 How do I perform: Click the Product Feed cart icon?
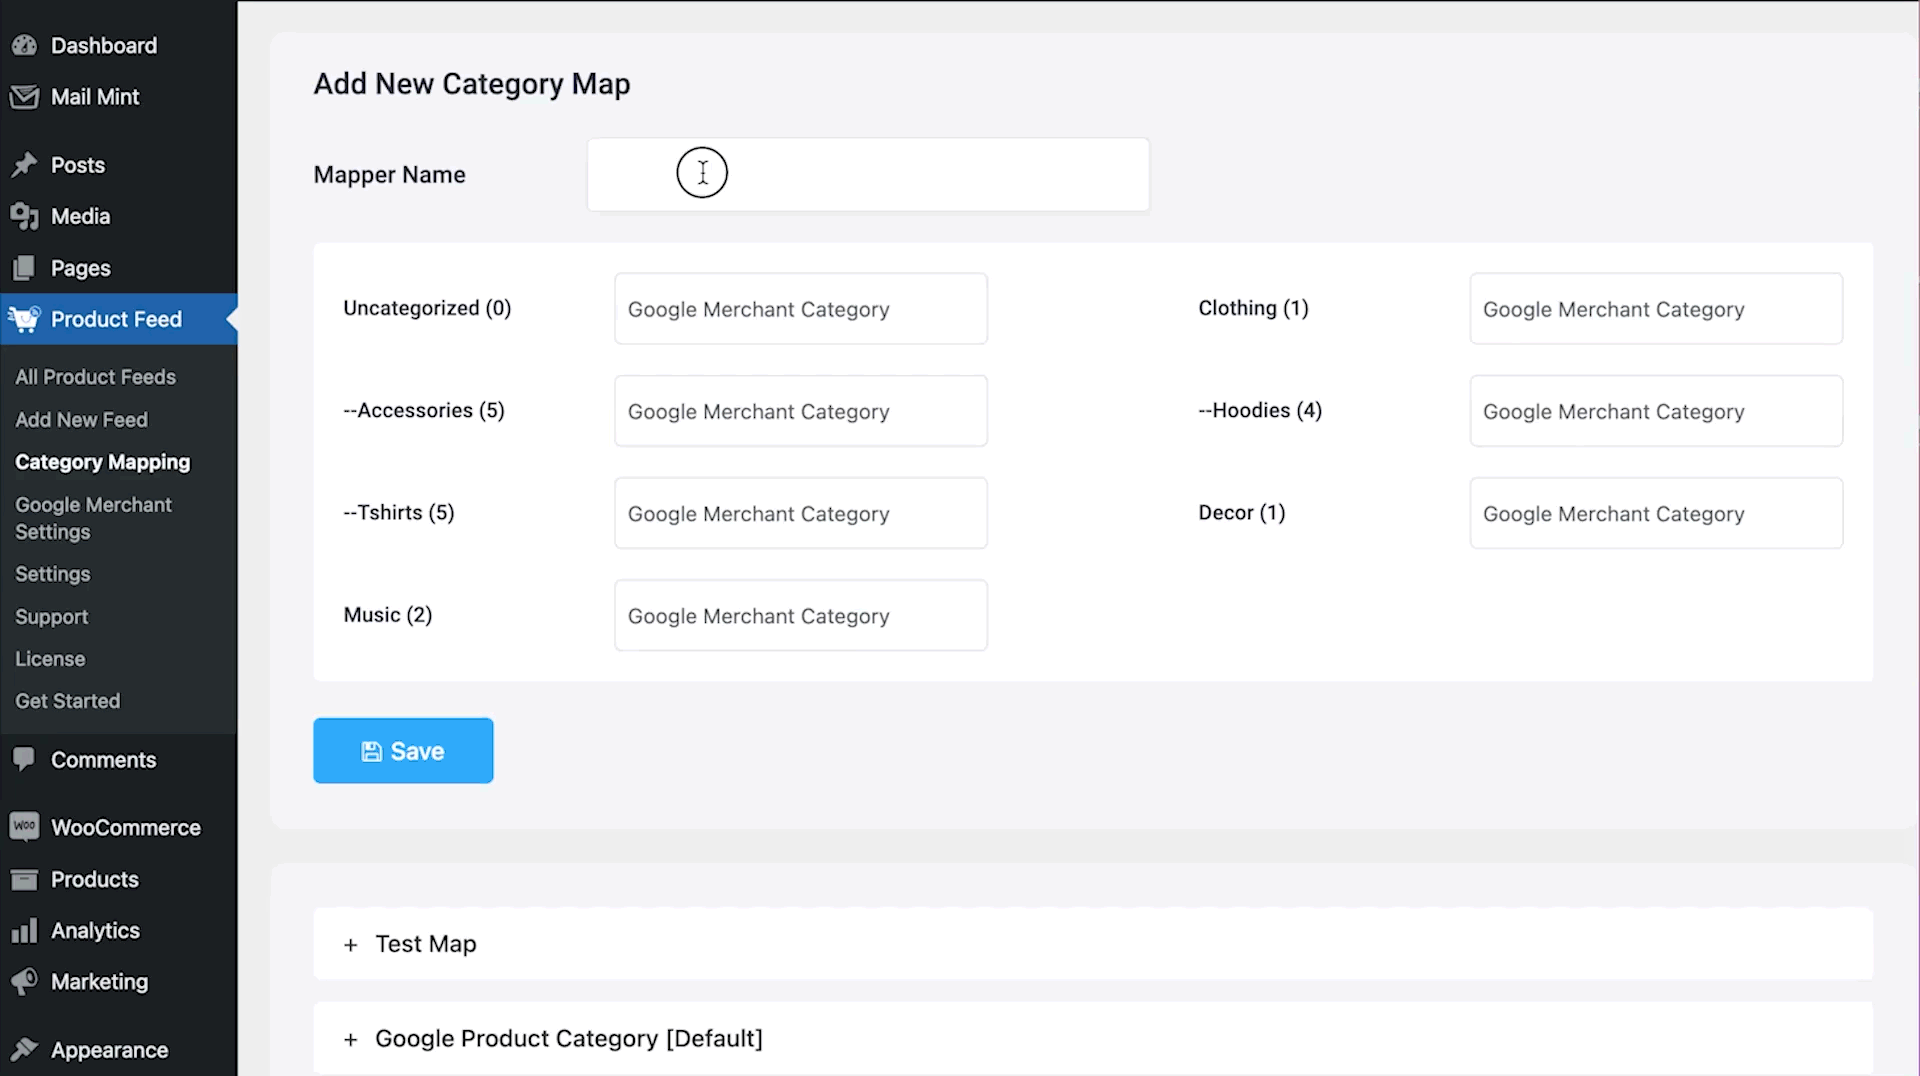point(24,319)
